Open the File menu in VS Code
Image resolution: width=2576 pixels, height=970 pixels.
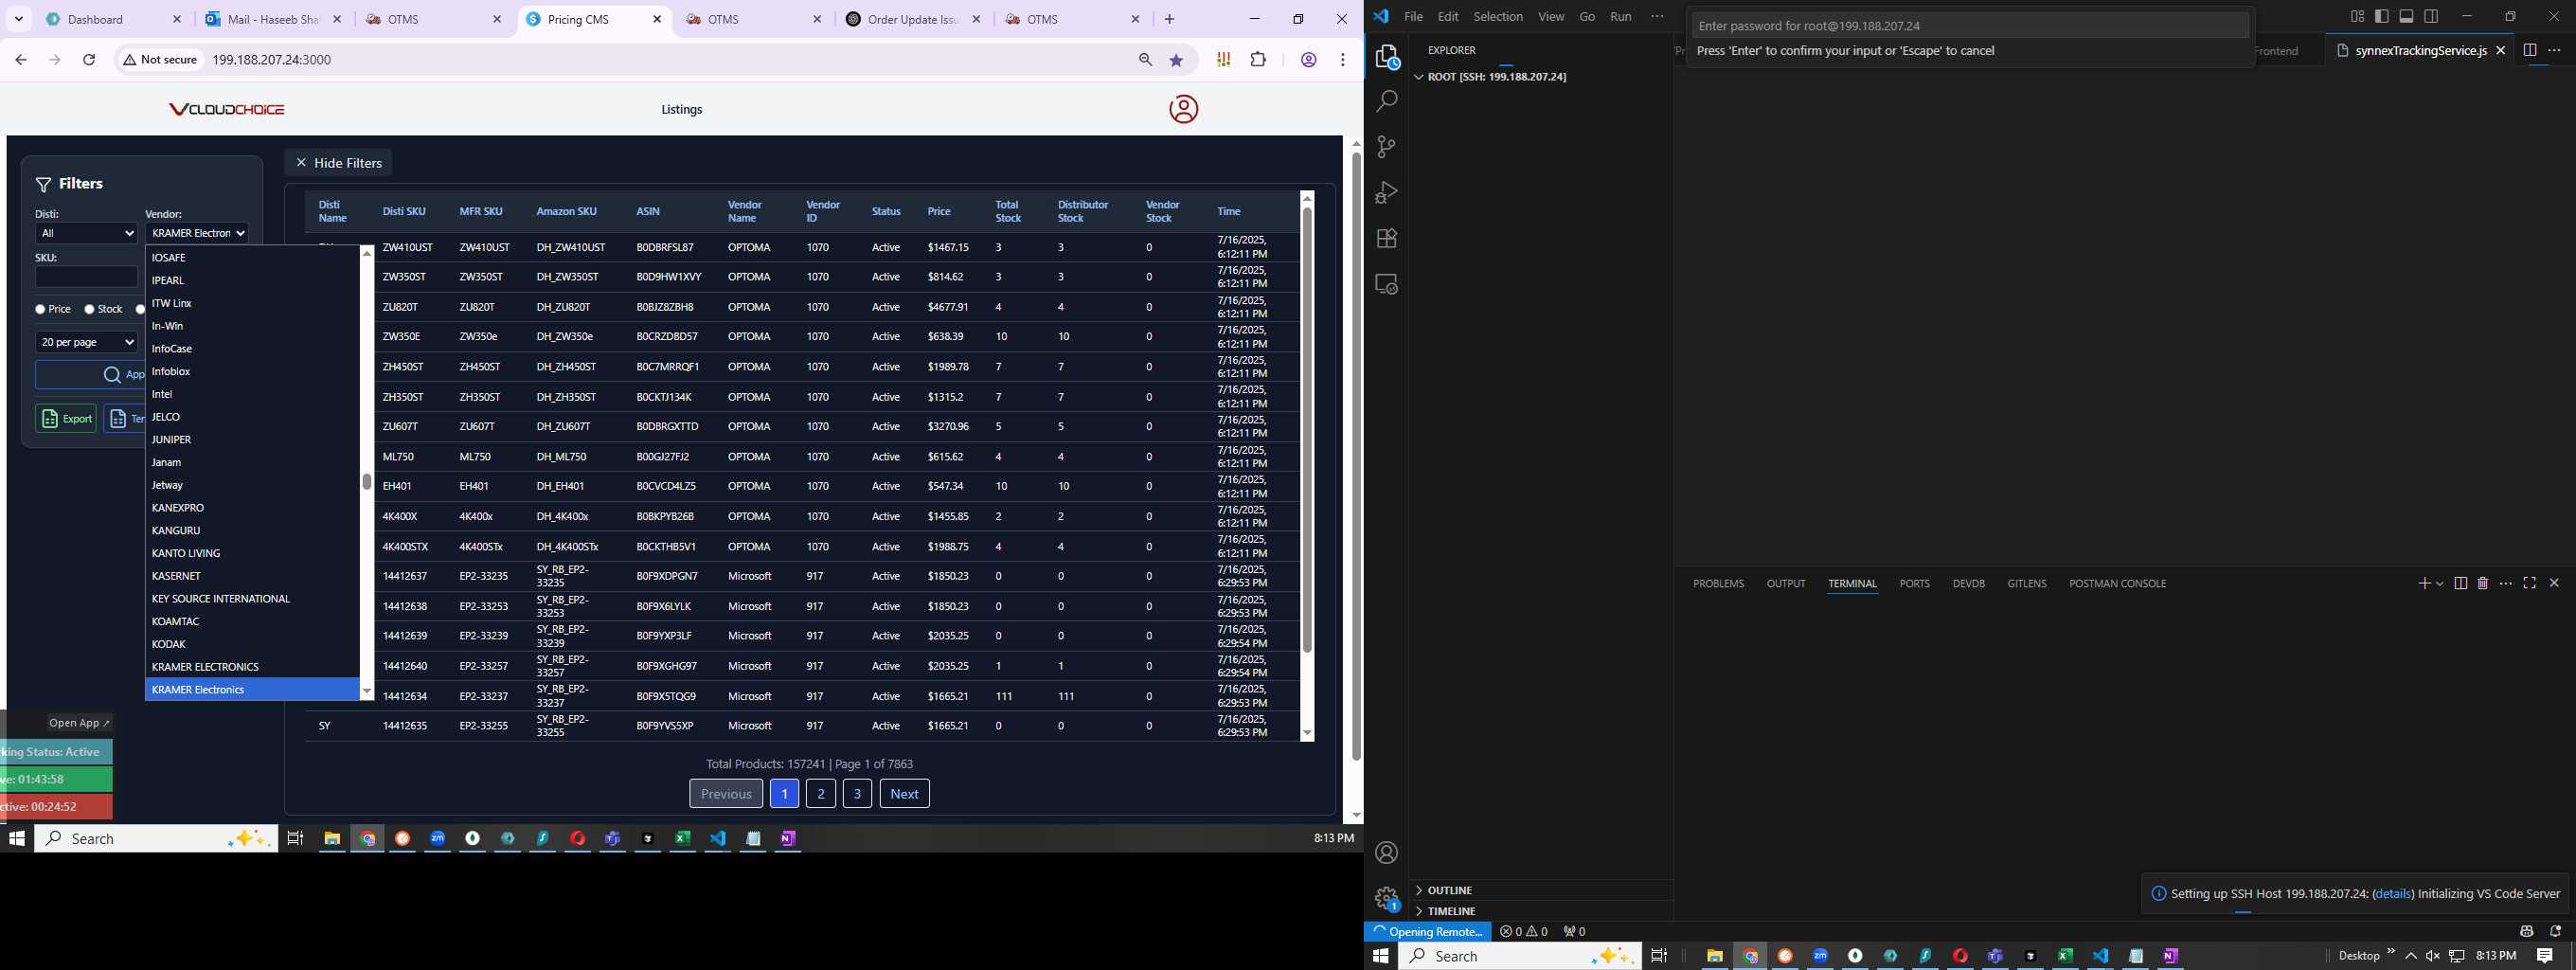tap(1413, 16)
